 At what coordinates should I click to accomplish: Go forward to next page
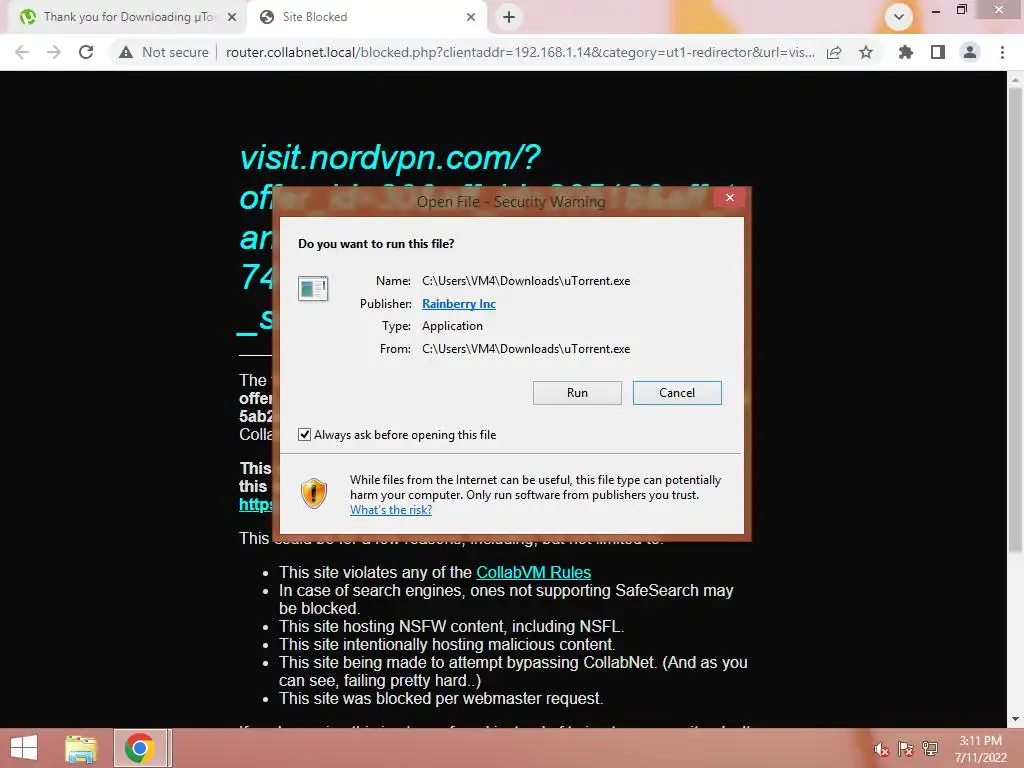tap(54, 52)
